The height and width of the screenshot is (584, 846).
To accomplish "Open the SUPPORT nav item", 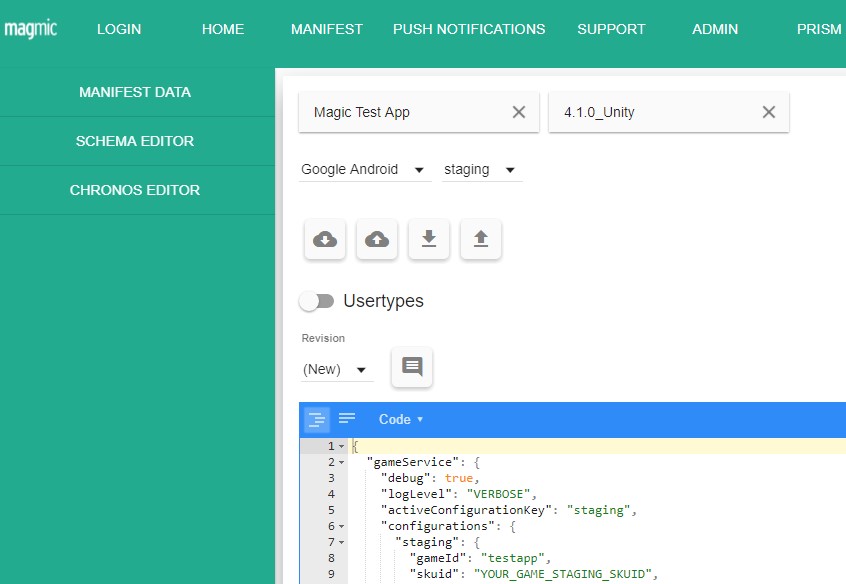I will tap(611, 29).
